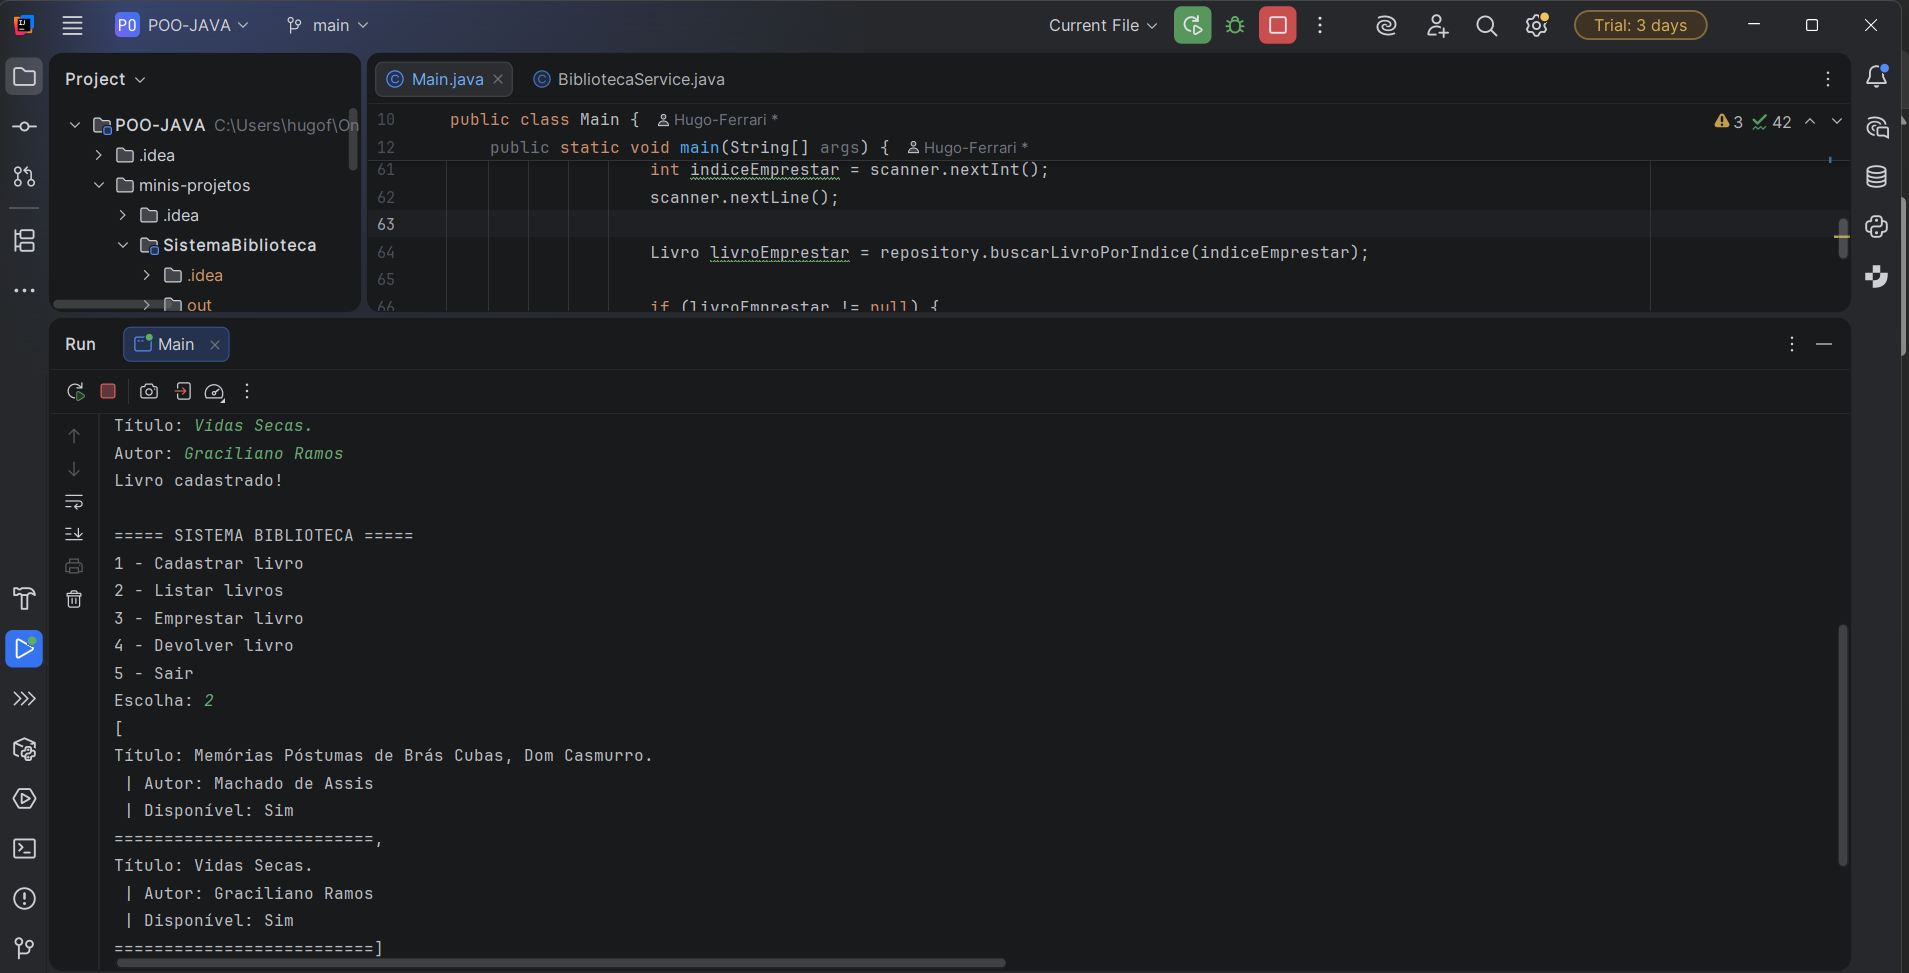Open the Problems tool window
The image size is (1909, 973).
pos(24,899)
